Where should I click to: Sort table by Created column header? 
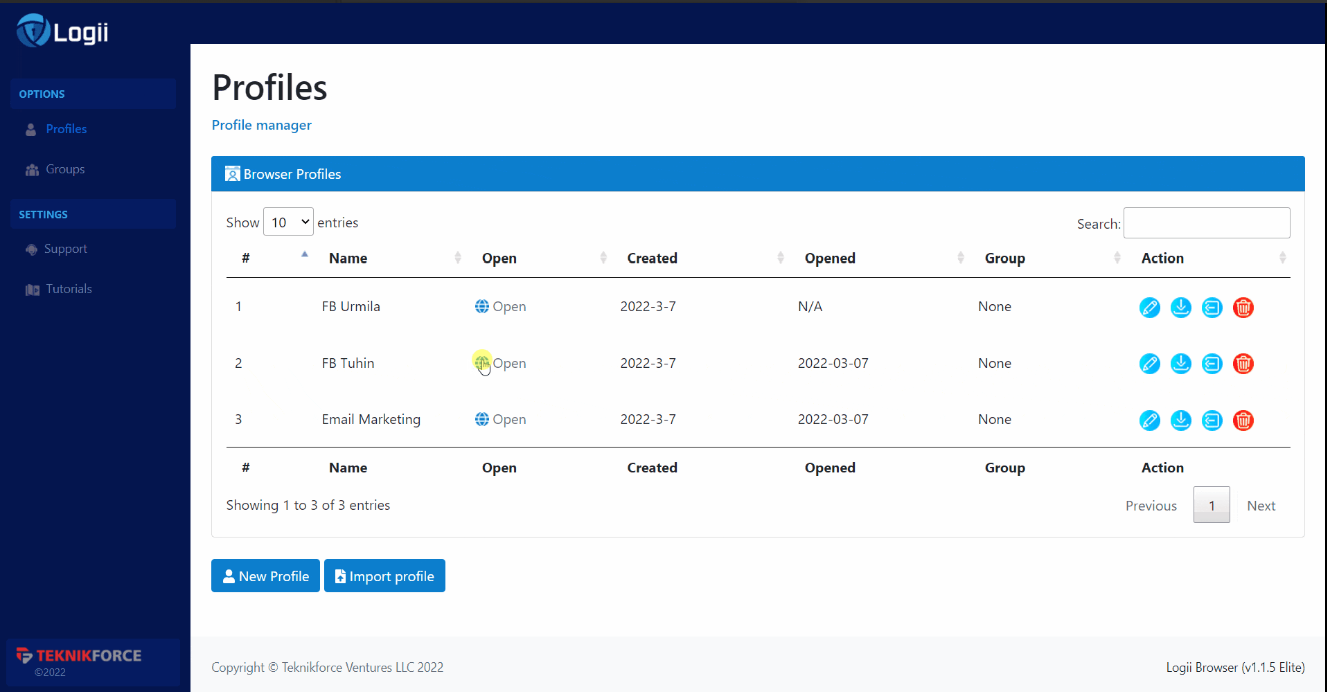[702, 258]
